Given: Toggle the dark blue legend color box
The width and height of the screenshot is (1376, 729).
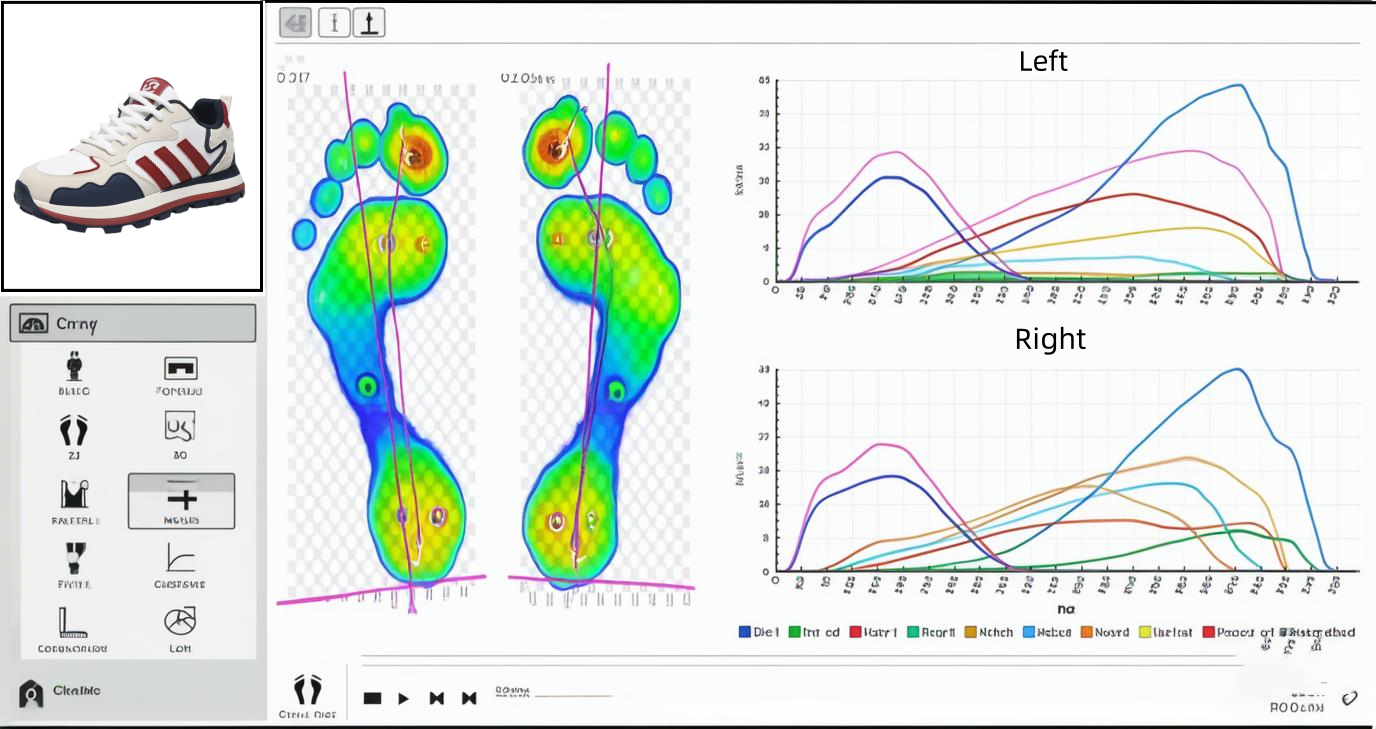Looking at the screenshot, I should 744,632.
